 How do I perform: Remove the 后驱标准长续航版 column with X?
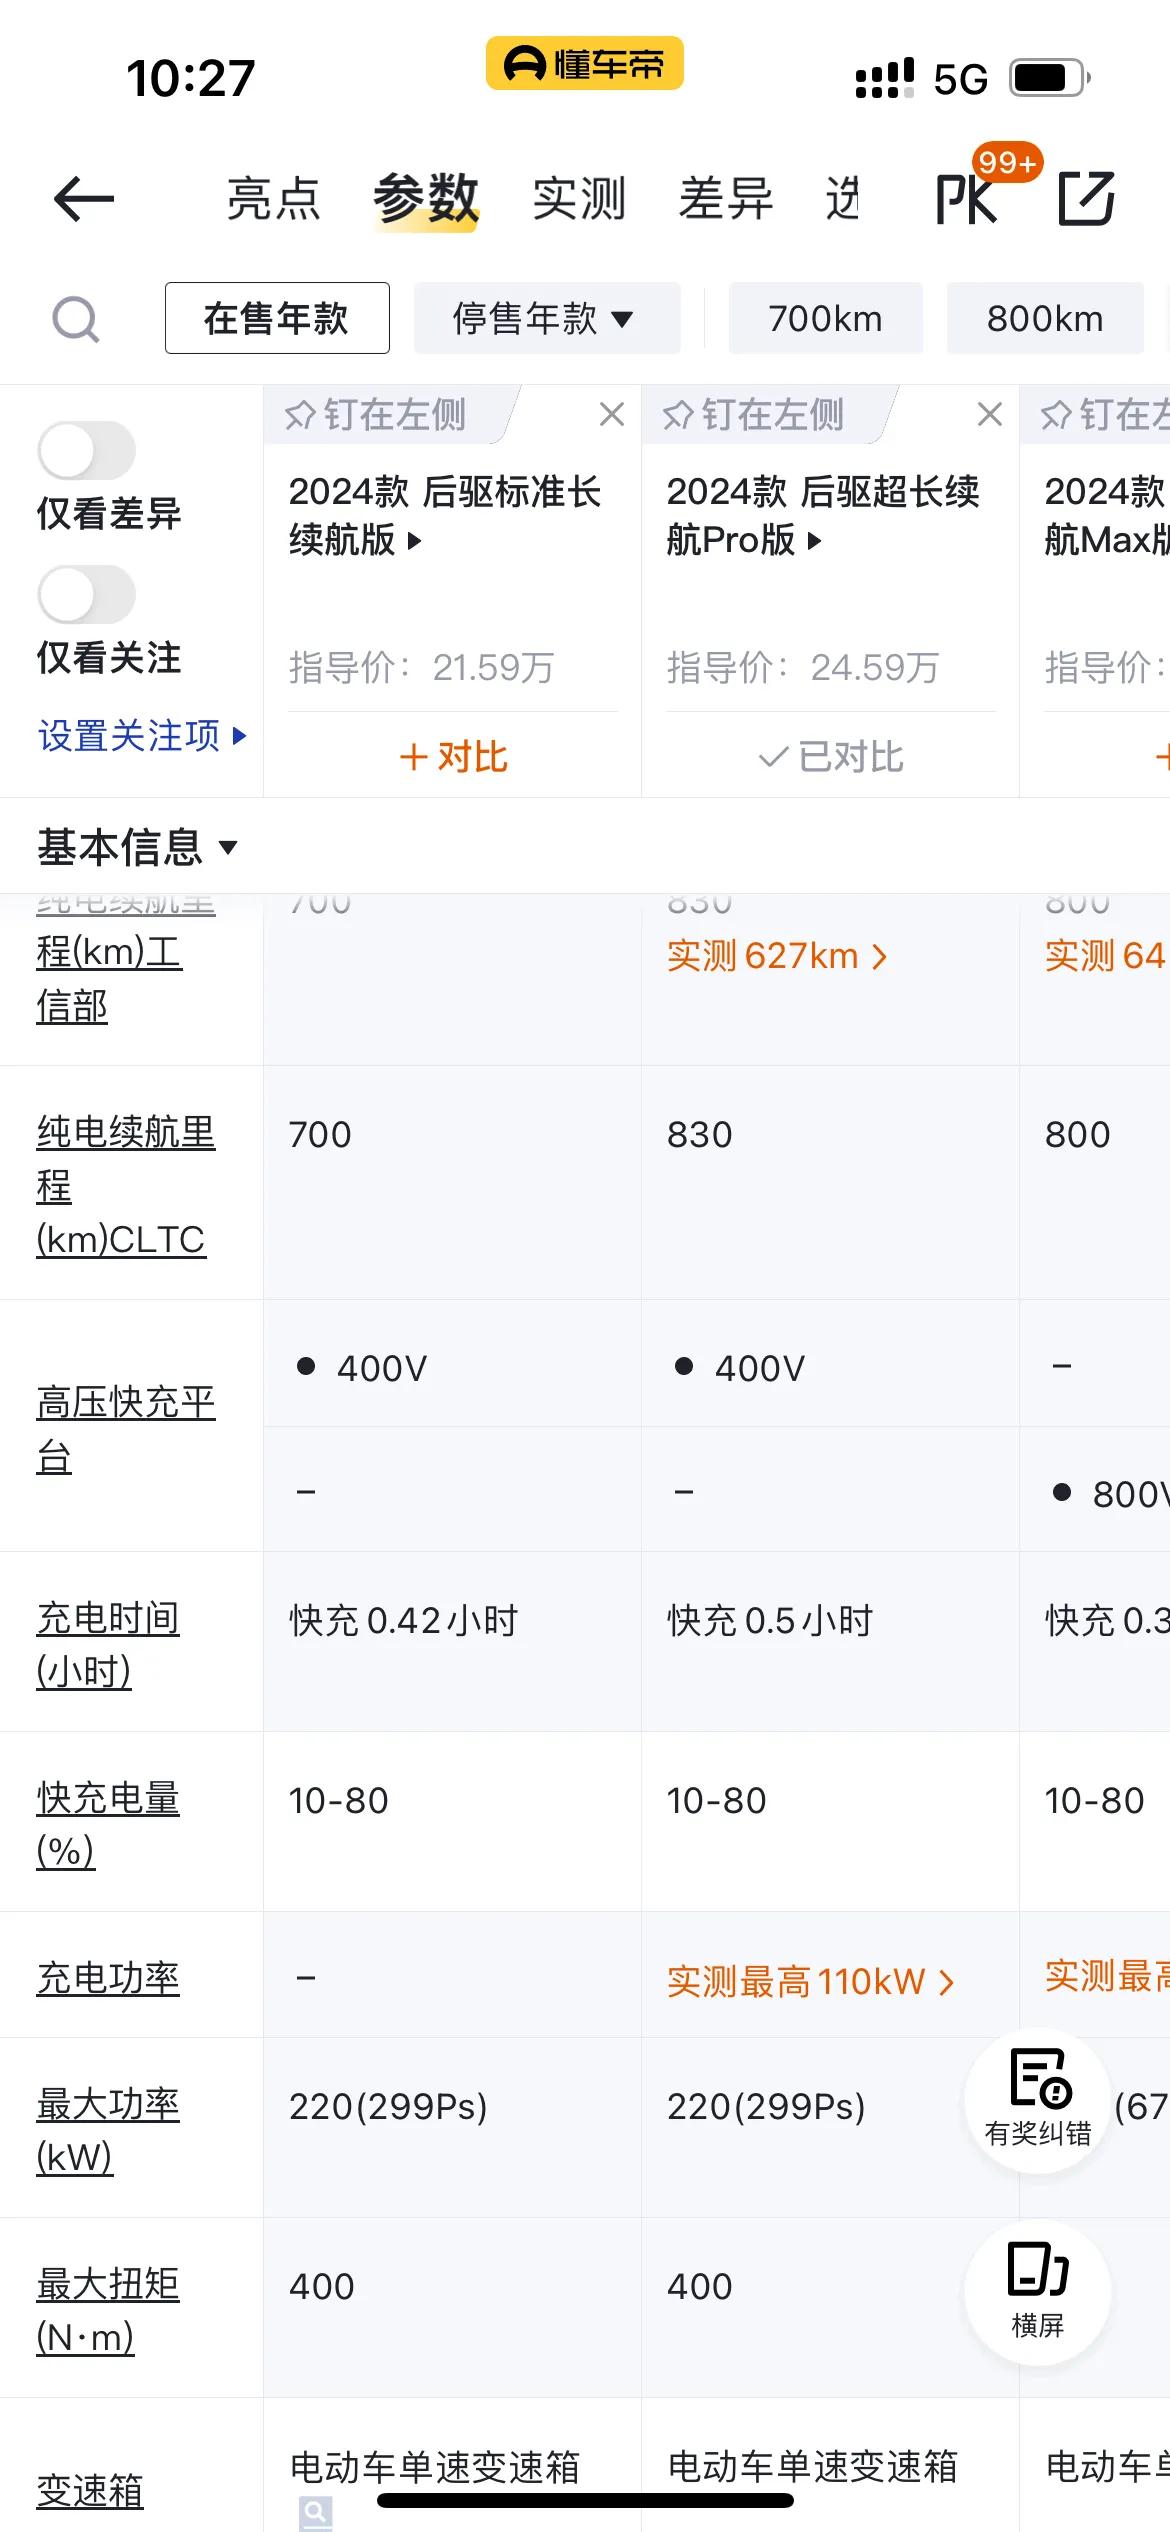click(x=612, y=414)
